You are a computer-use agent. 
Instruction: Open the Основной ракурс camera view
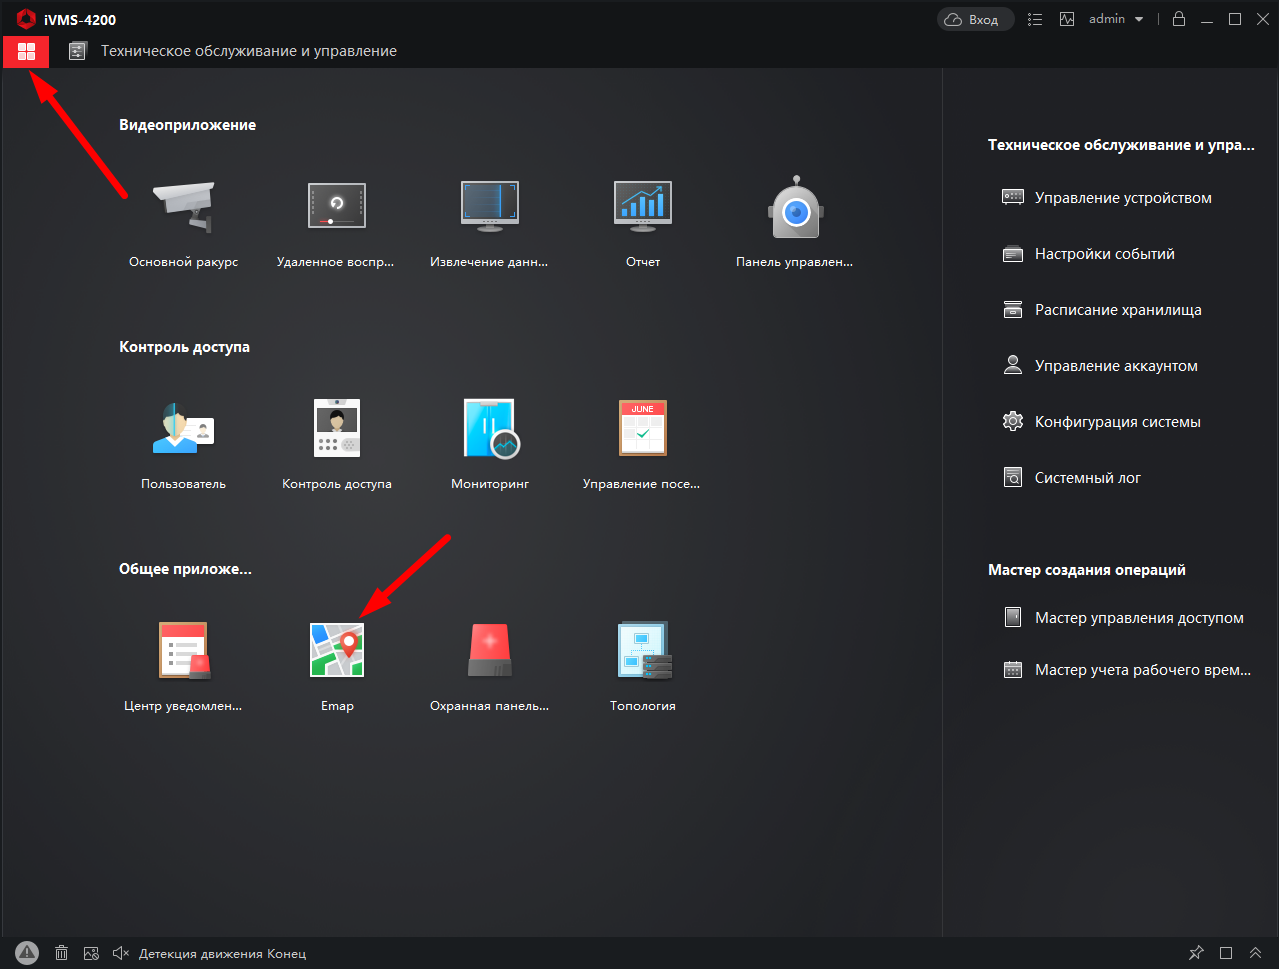(183, 207)
